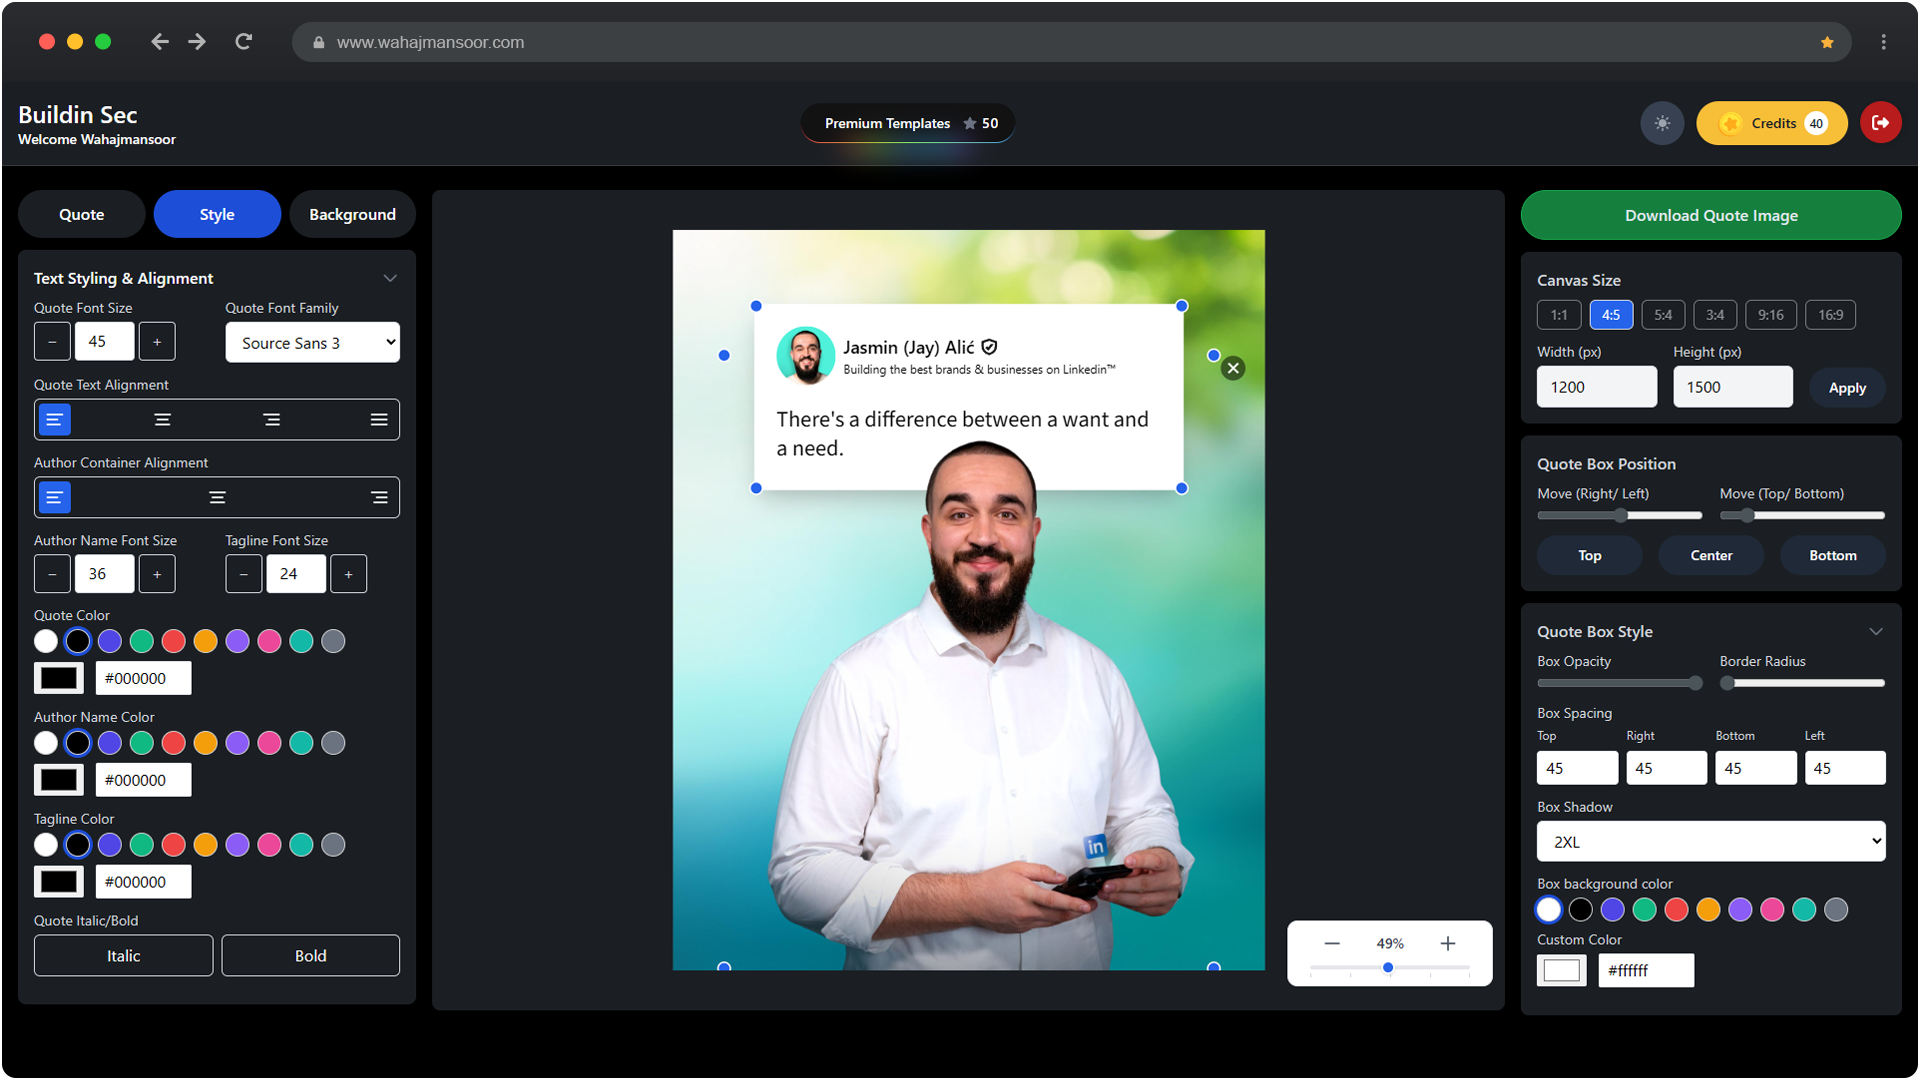Switch to the Quote tab
Viewport: 1920px width, 1080px height.
(81, 215)
